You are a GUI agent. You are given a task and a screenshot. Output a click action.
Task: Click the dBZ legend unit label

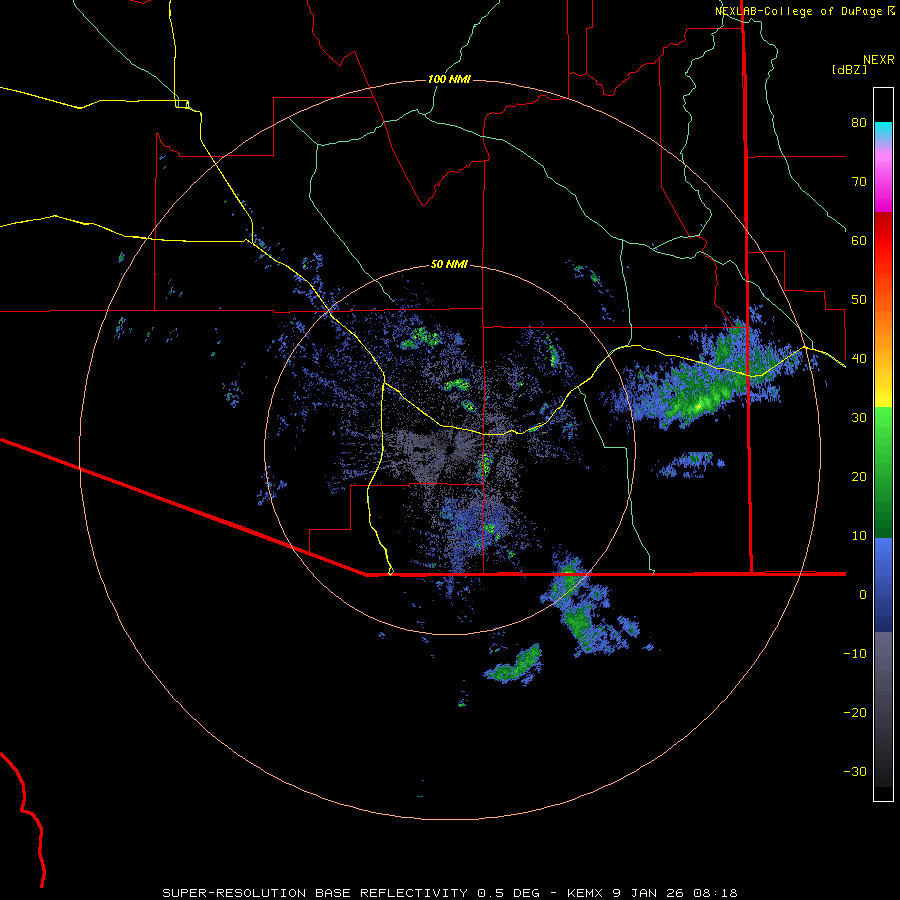(x=849, y=69)
